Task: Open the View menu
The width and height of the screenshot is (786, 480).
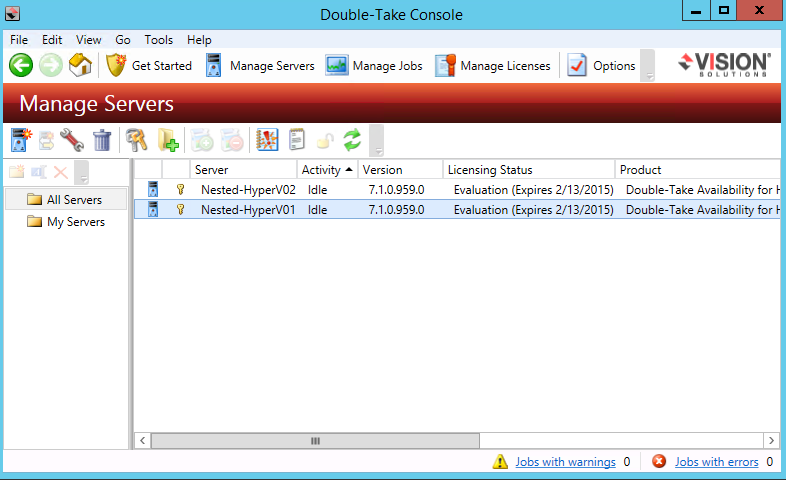Action: 89,40
